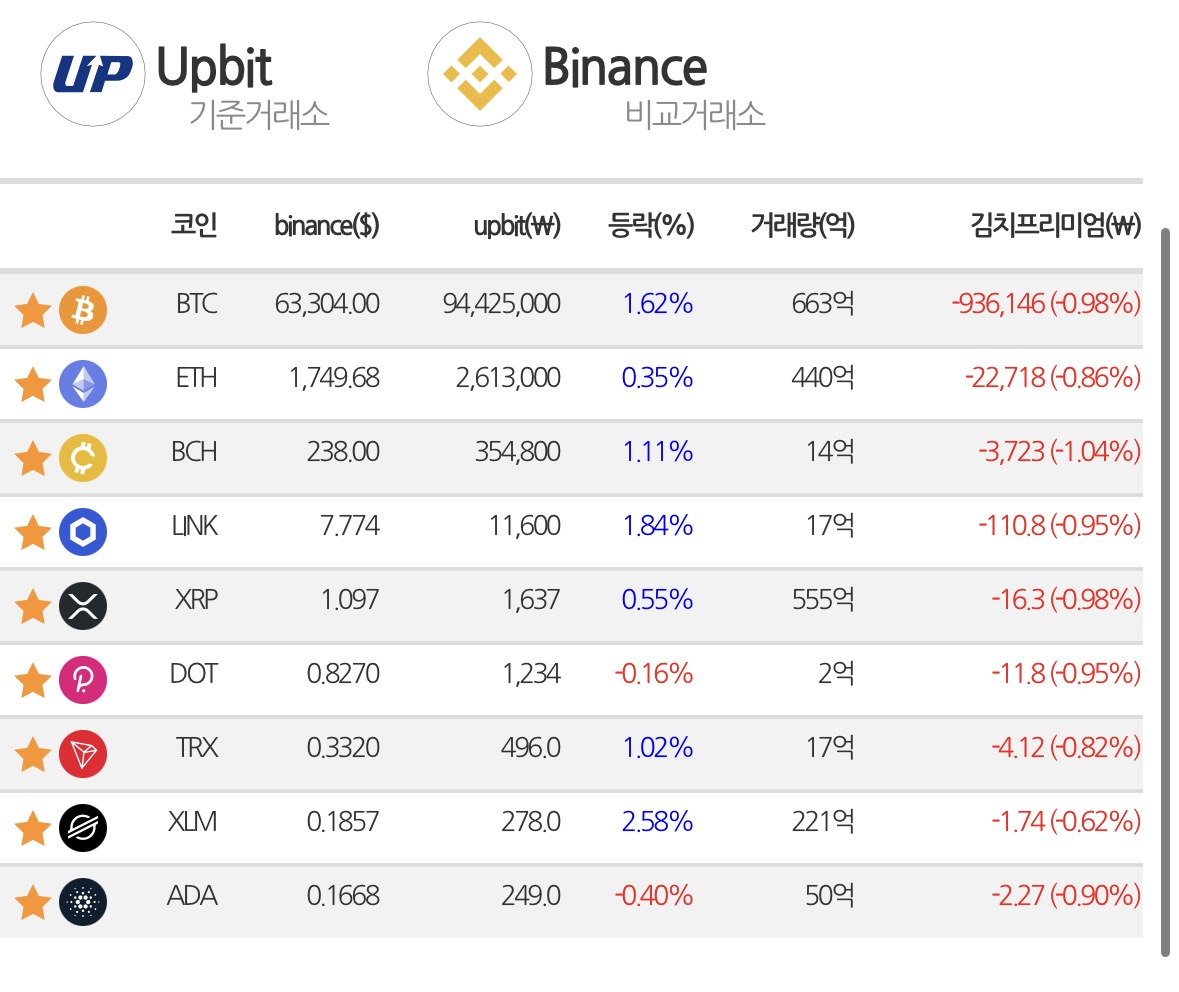The width and height of the screenshot is (1179, 992).
Task: Toggle the favorite star for BTC
Action: pyautogui.click(x=33, y=311)
